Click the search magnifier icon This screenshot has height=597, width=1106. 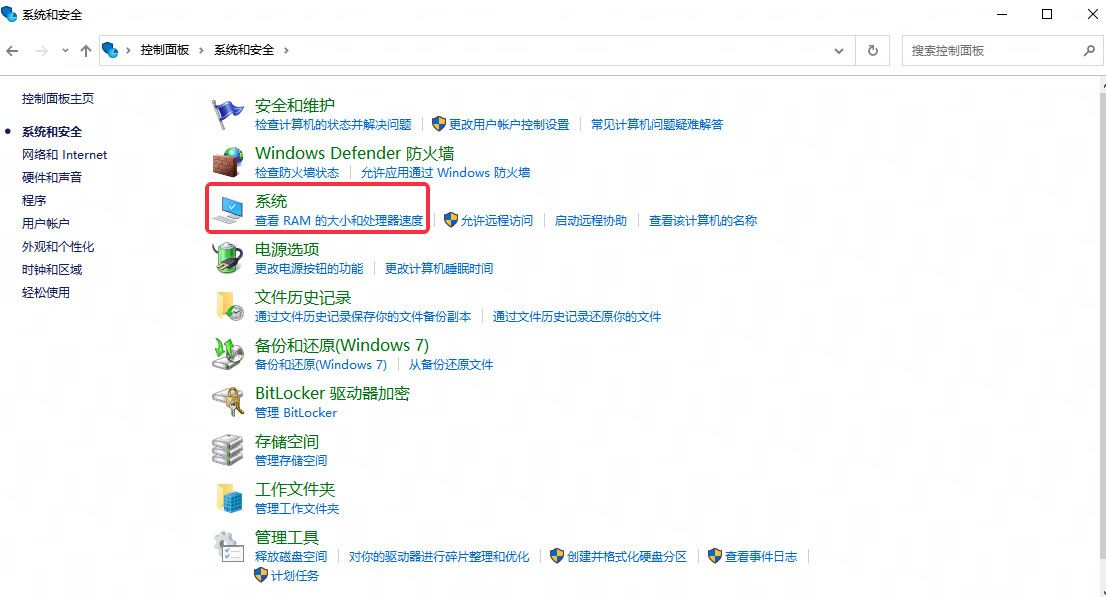tap(1089, 51)
